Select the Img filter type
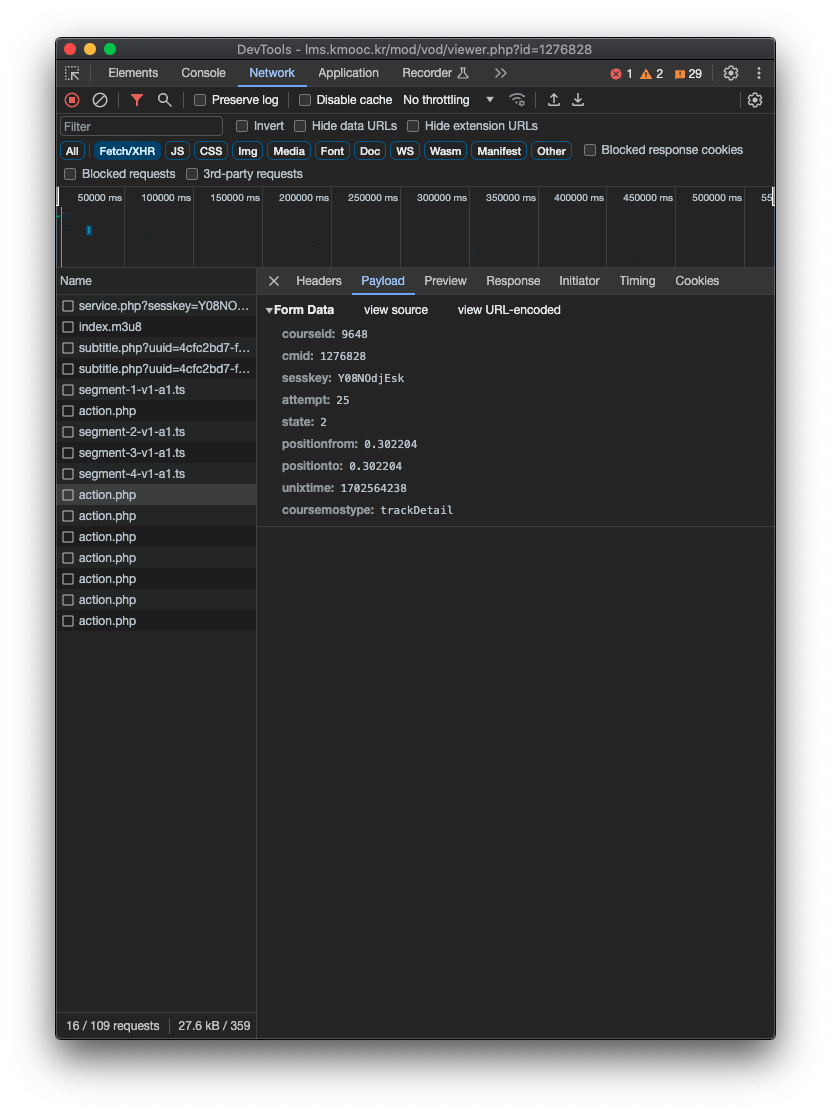Viewport: 831px width, 1113px height. coord(248,151)
